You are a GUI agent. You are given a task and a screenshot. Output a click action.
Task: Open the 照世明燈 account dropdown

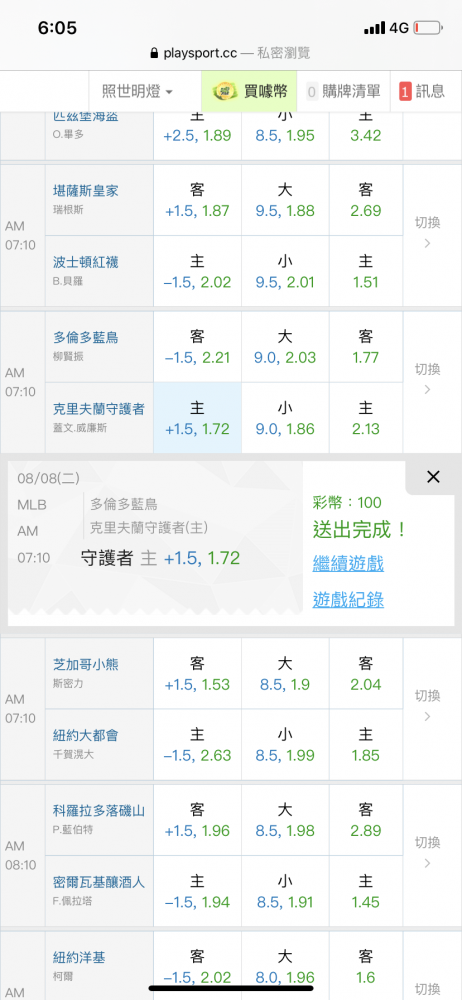coord(138,91)
